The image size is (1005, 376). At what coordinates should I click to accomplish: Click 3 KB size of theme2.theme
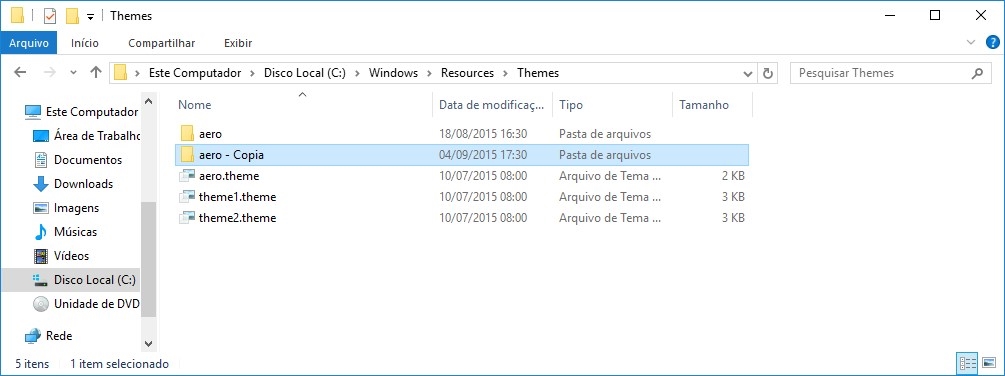pyautogui.click(x=733, y=218)
